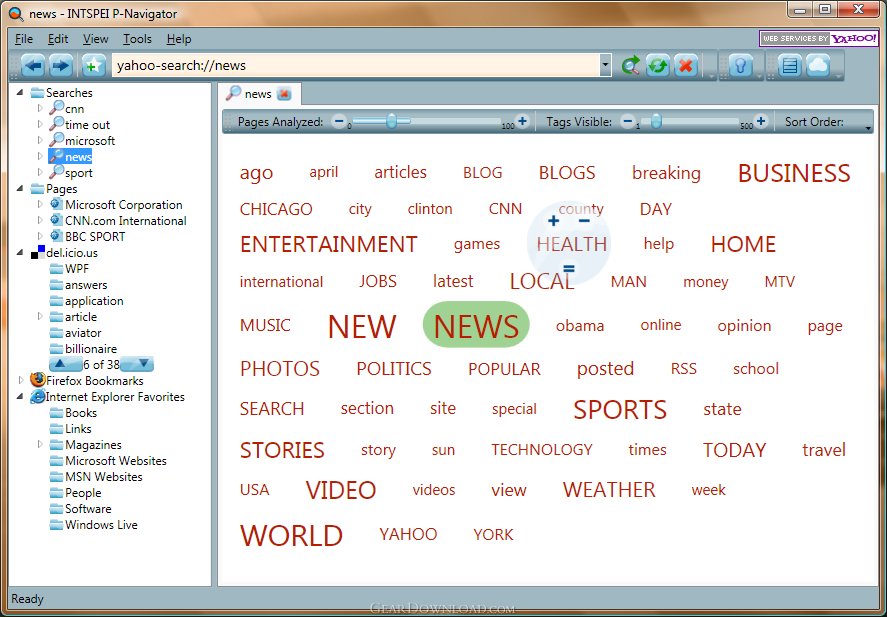Image resolution: width=887 pixels, height=617 pixels.
Task: Open the Help menu
Action: pyautogui.click(x=179, y=39)
